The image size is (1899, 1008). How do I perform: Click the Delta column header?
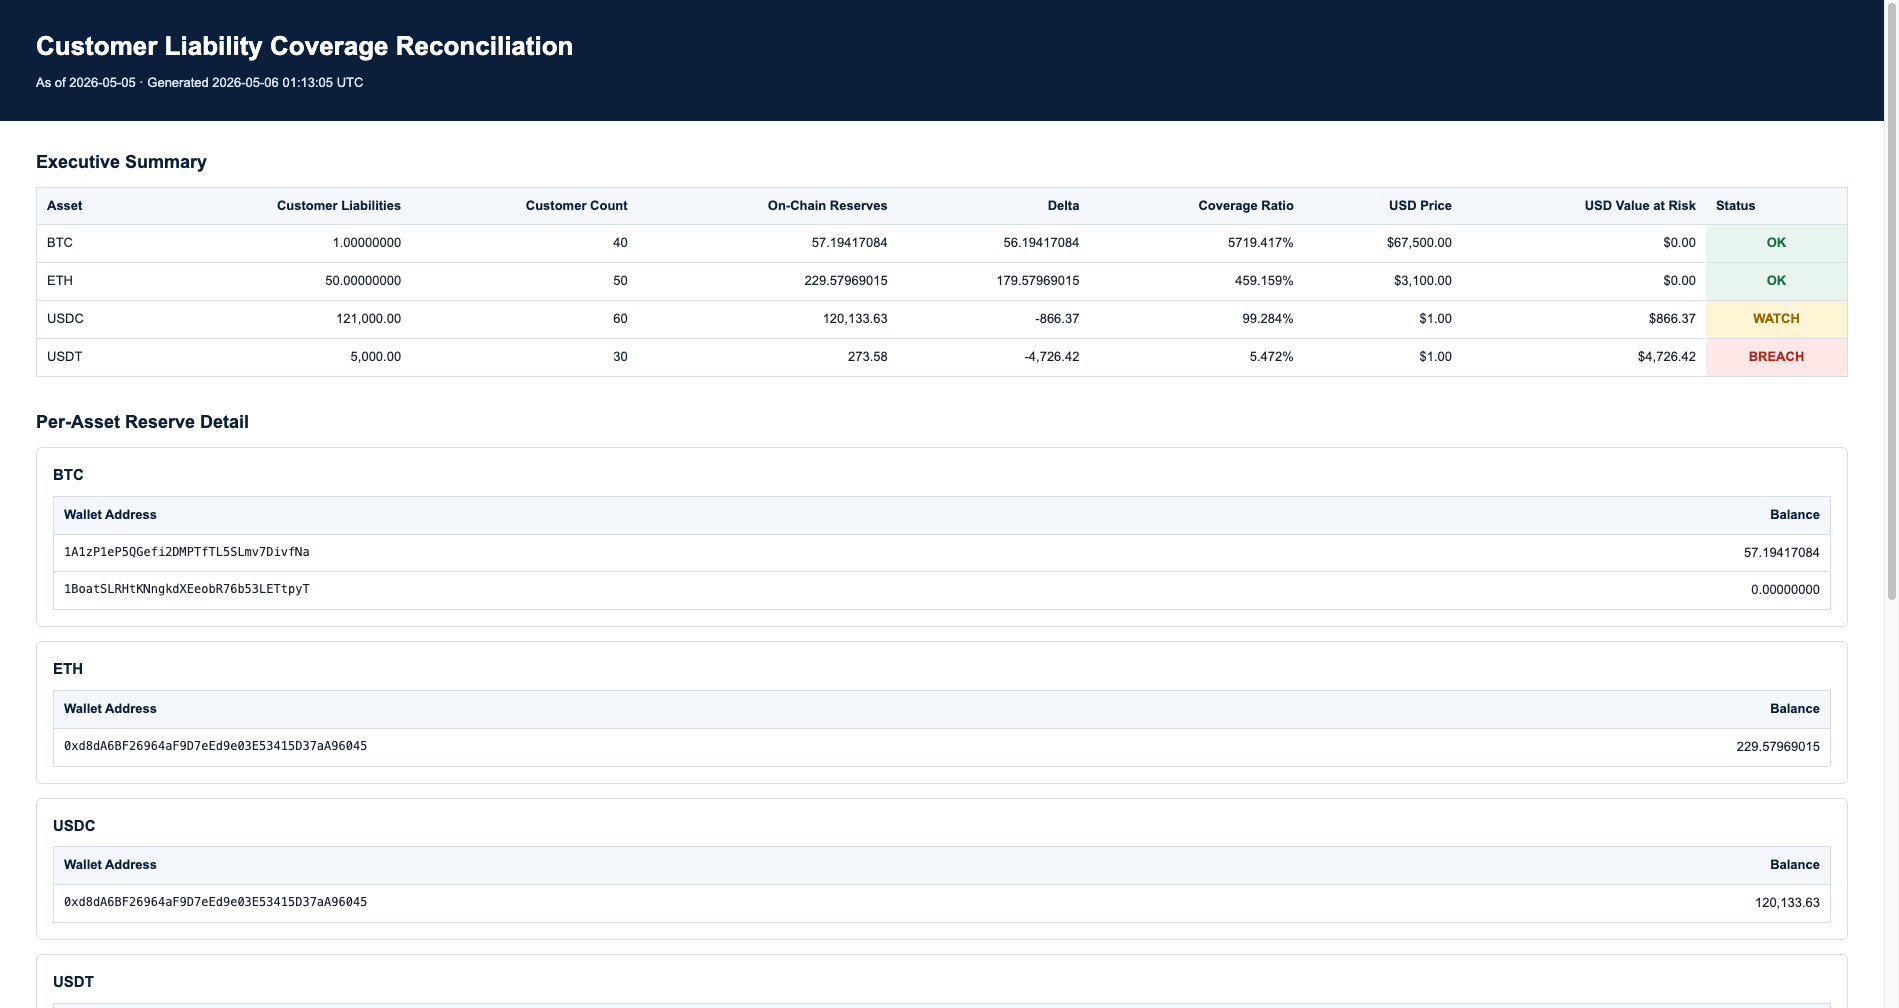pos(1063,206)
